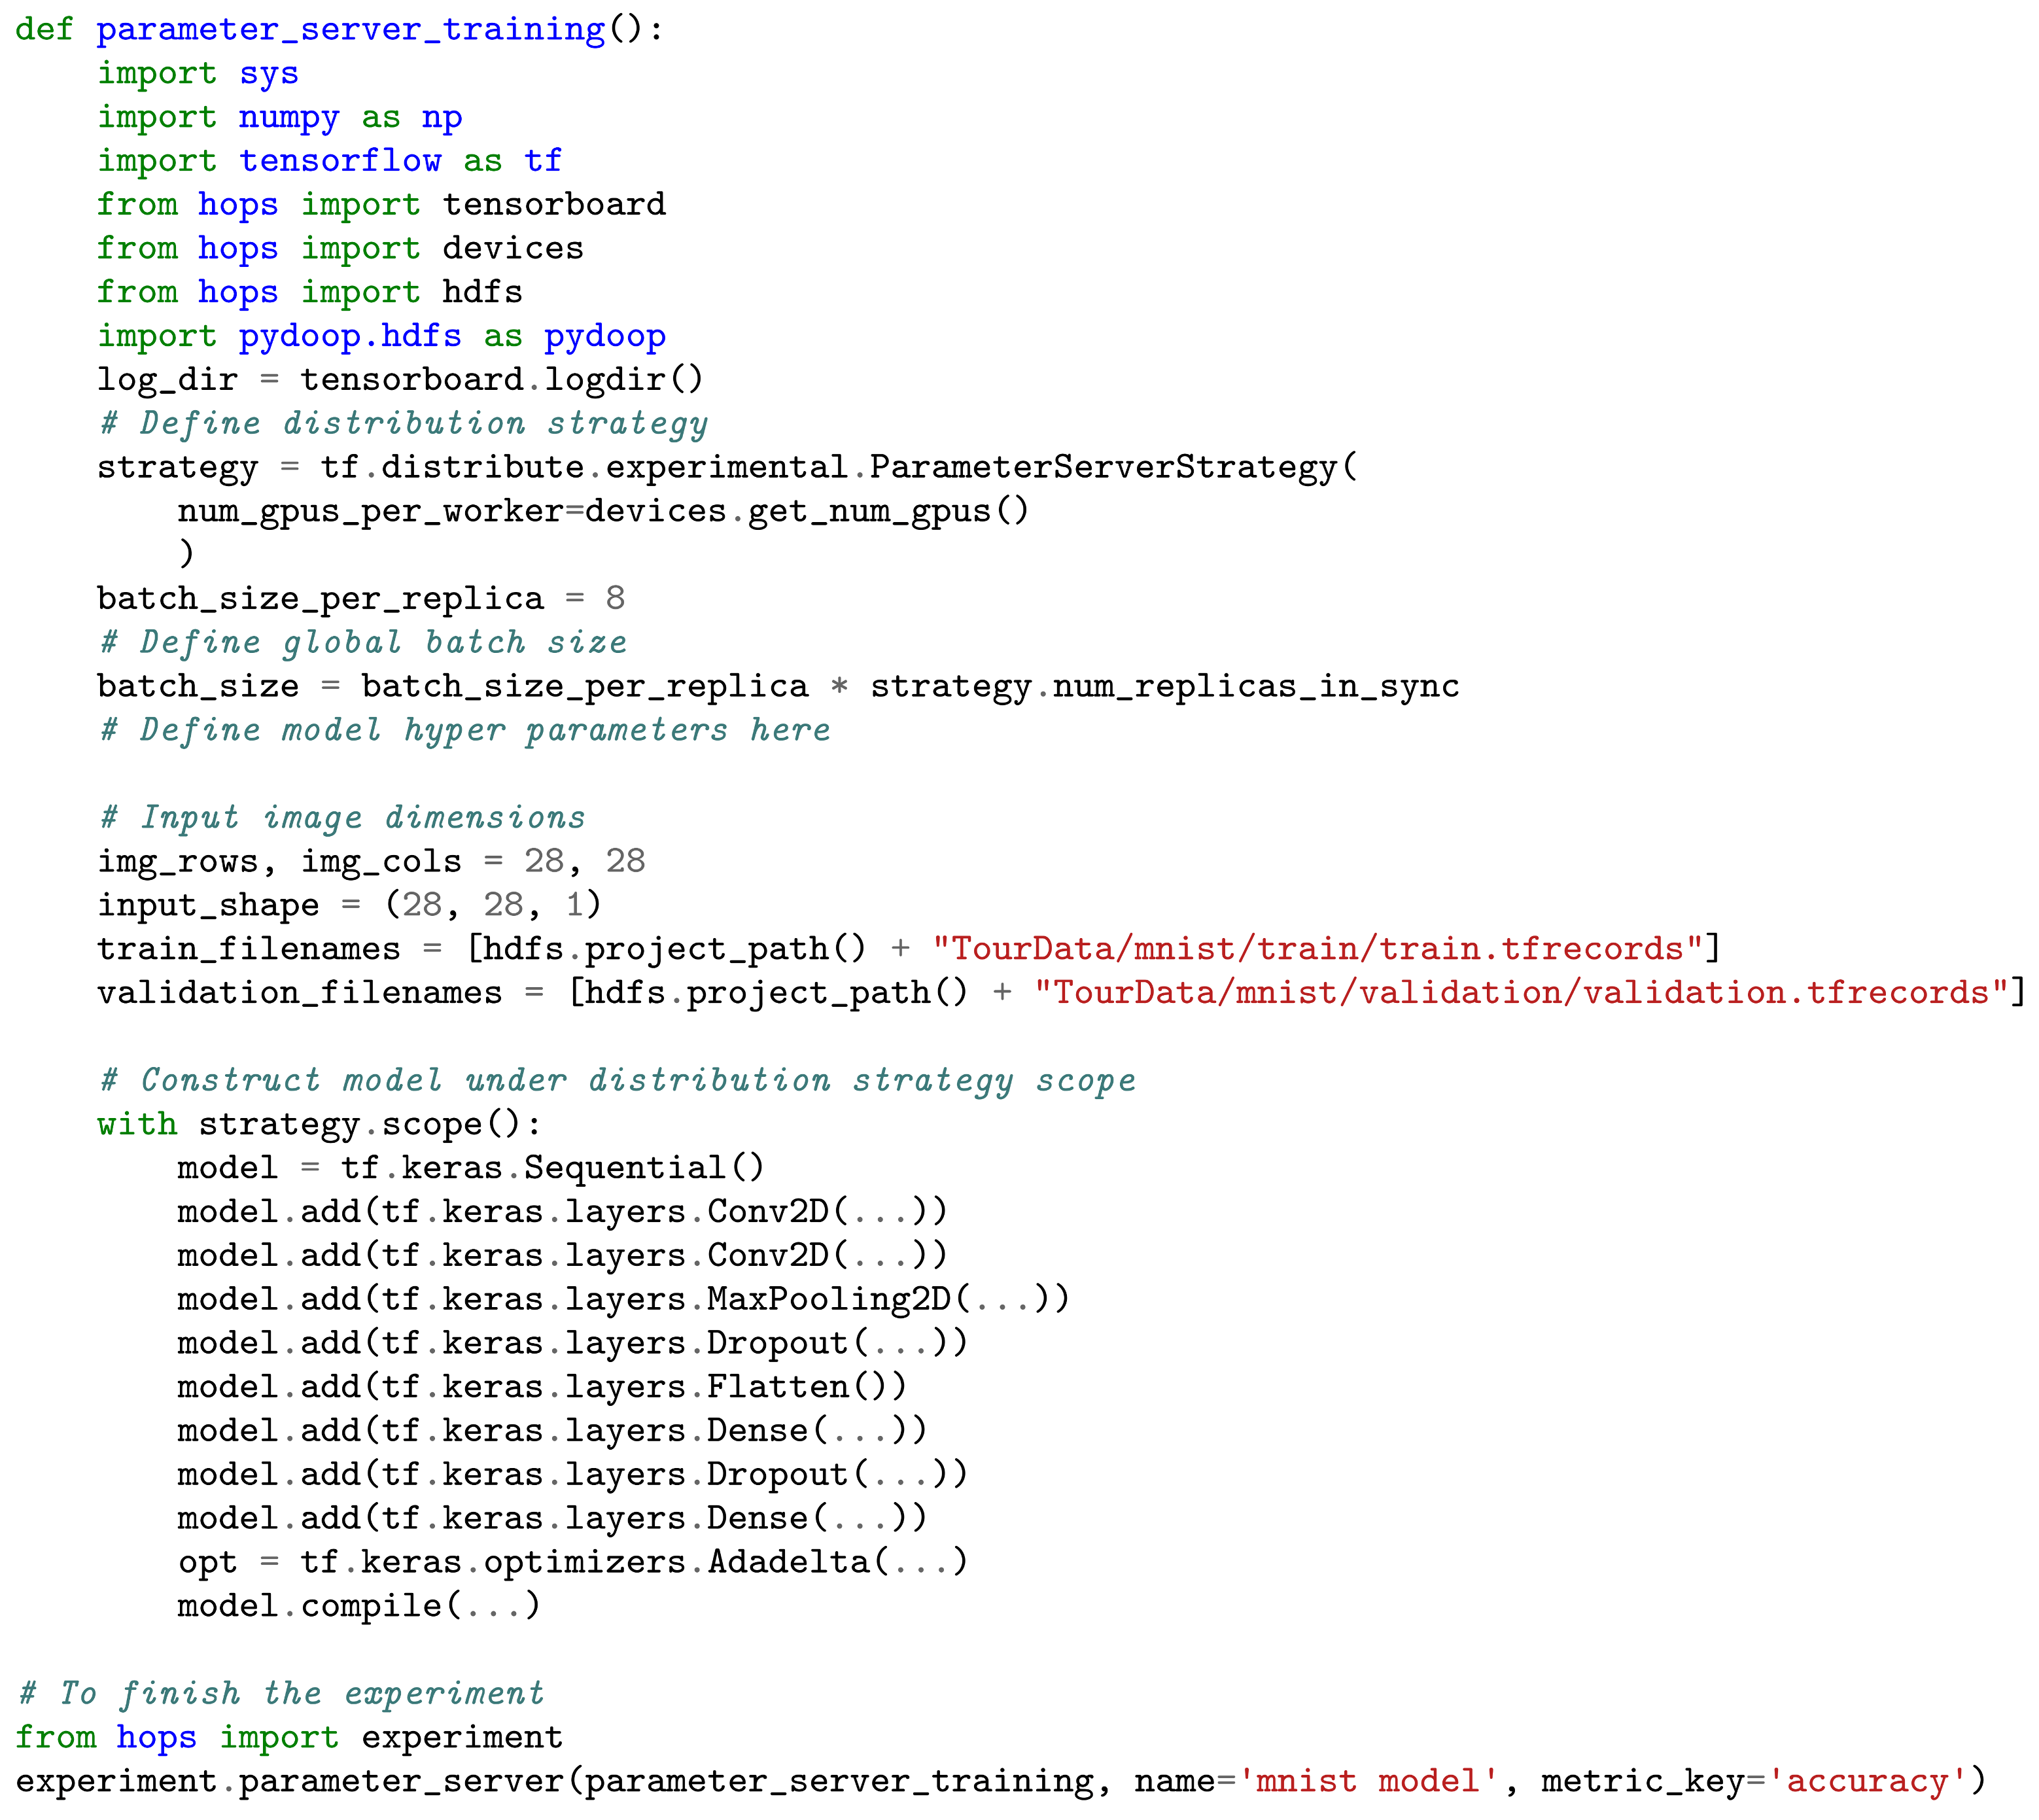Screen dimensions: 2039x1820
Task: Click the 'log_dir' variable assignment
Action: (167, 380)
